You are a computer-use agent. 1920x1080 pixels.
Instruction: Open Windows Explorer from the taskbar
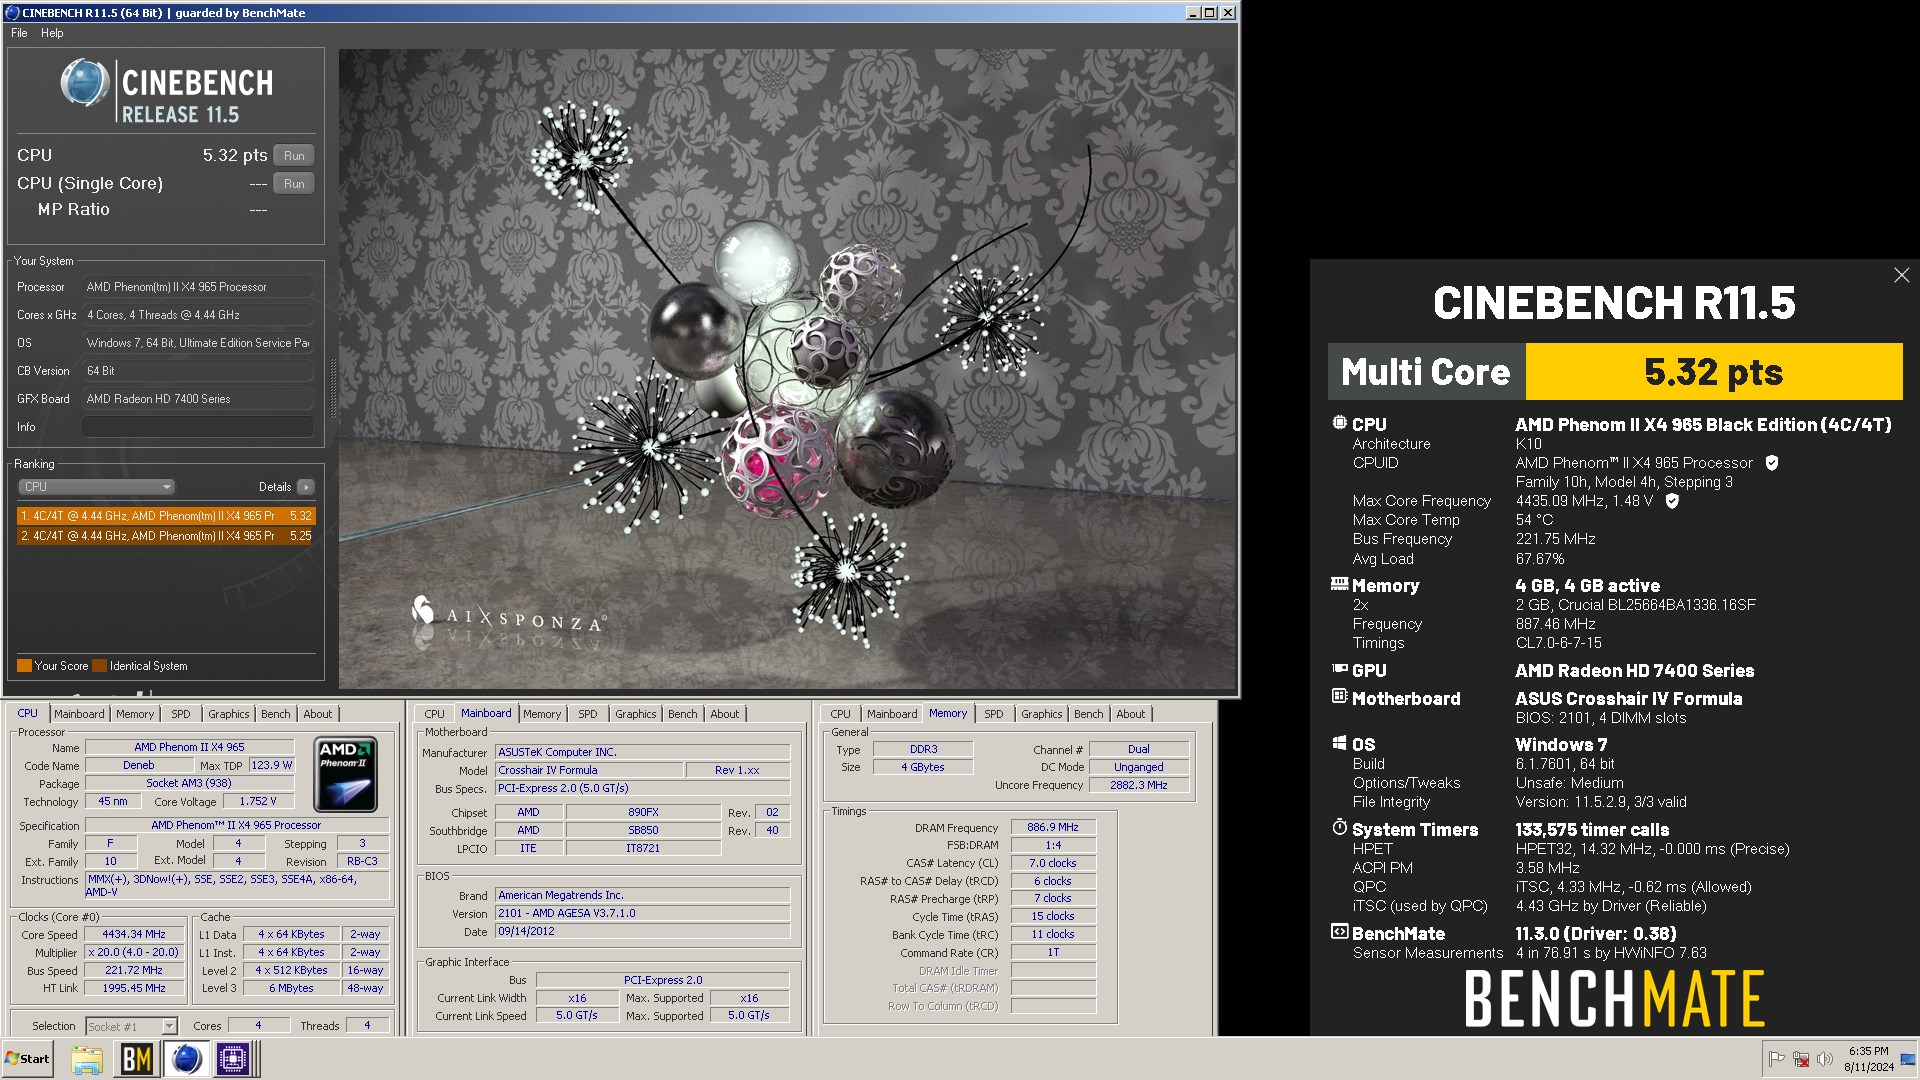87,1060
